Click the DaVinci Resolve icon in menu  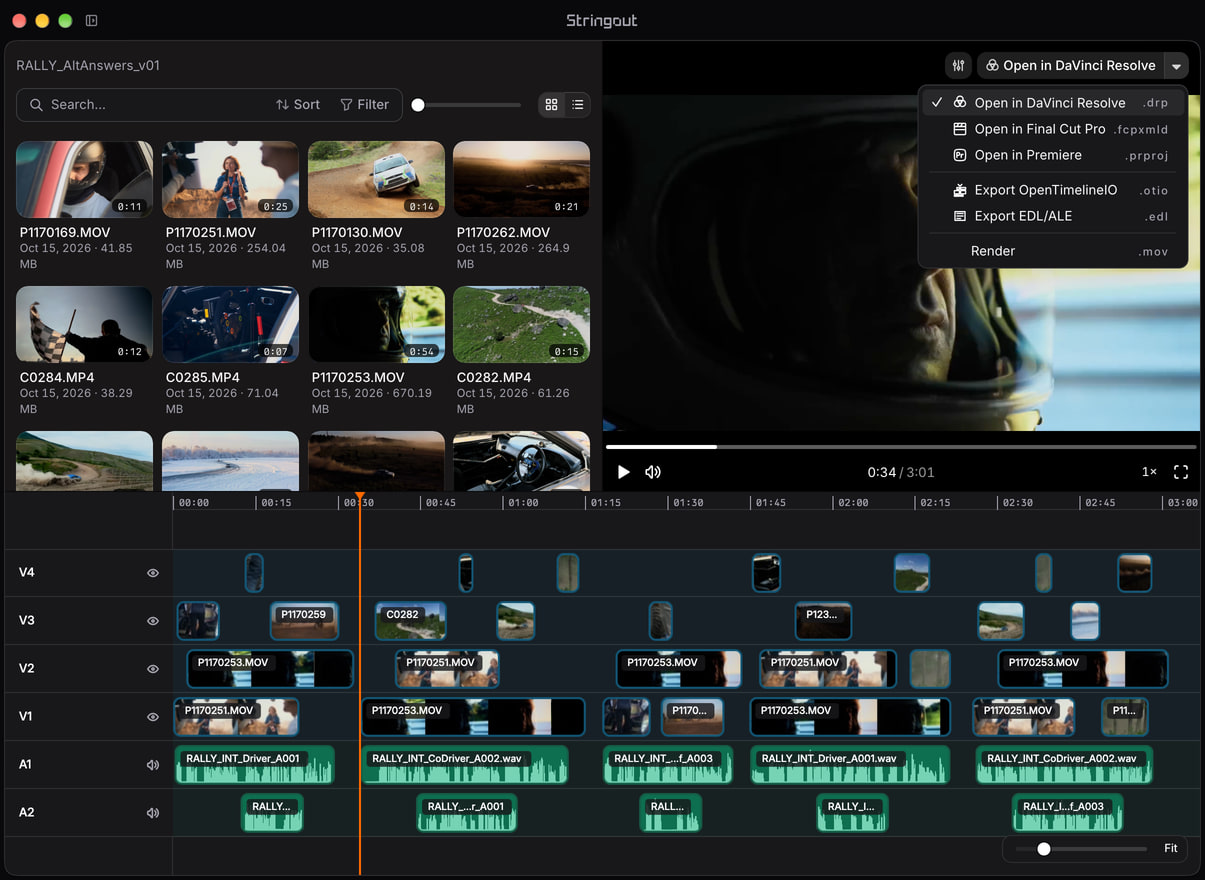(x=959, y=103)
